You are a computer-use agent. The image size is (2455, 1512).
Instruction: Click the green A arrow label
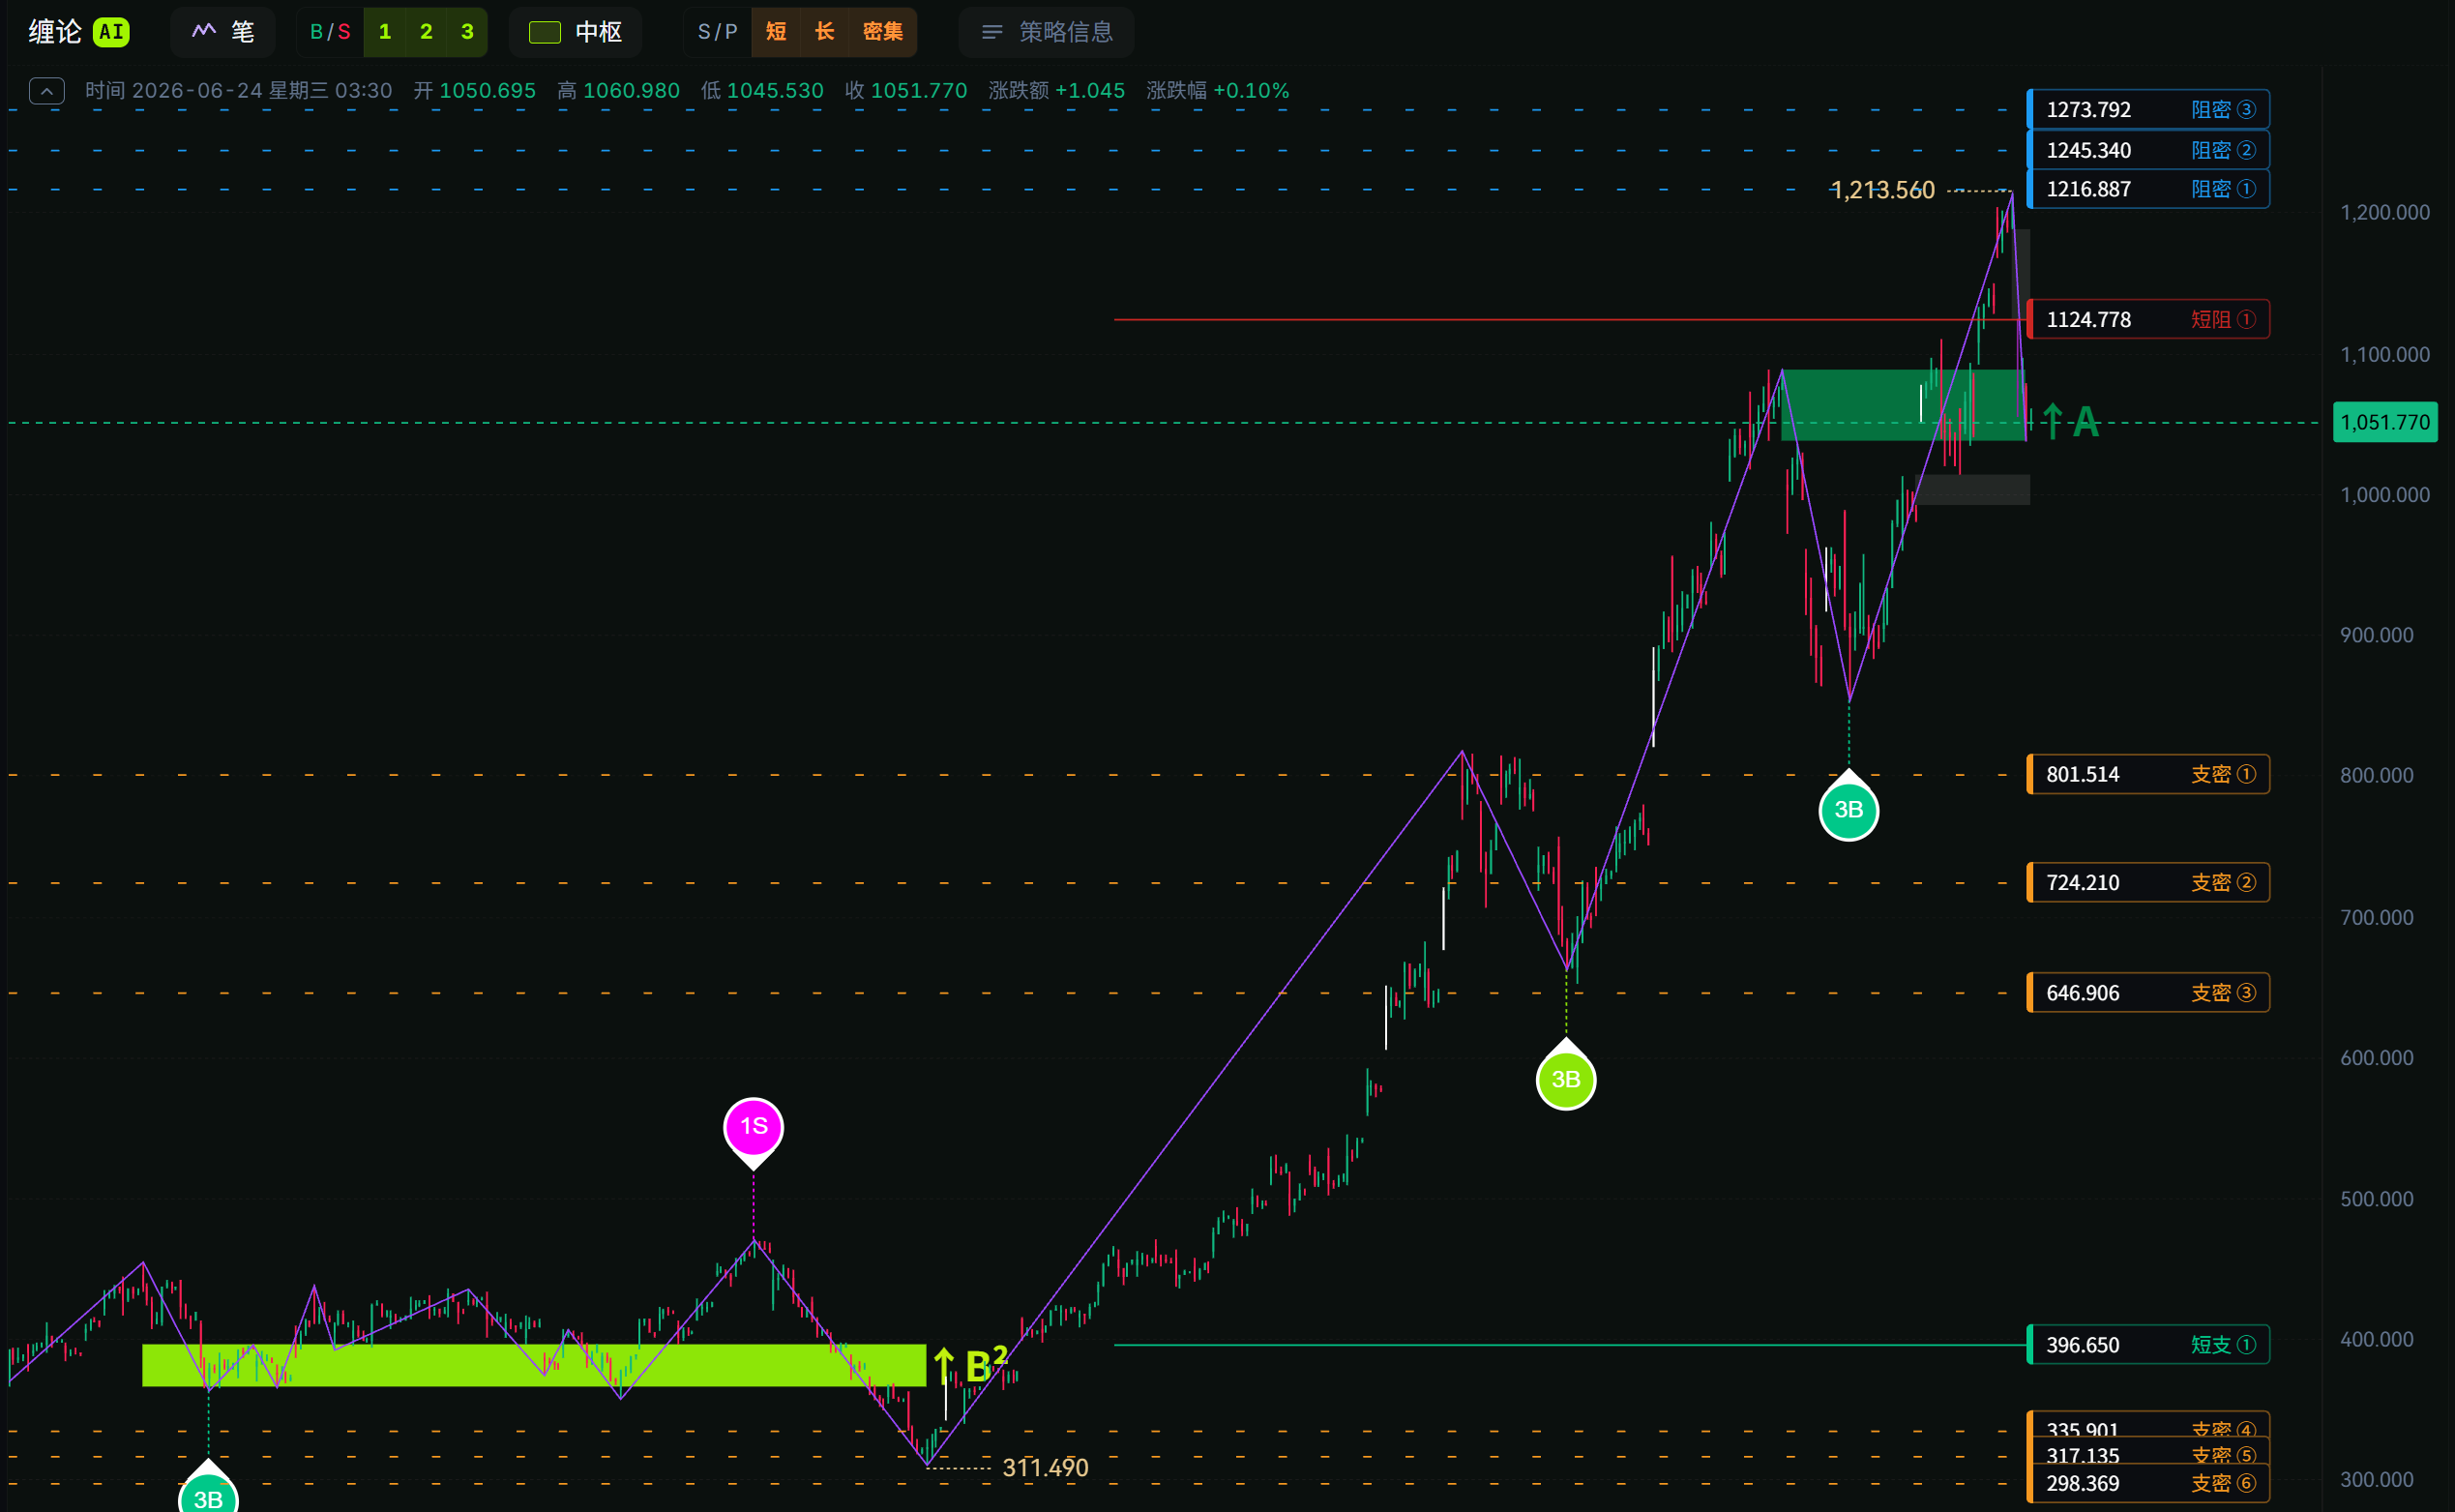[2069, 422]
